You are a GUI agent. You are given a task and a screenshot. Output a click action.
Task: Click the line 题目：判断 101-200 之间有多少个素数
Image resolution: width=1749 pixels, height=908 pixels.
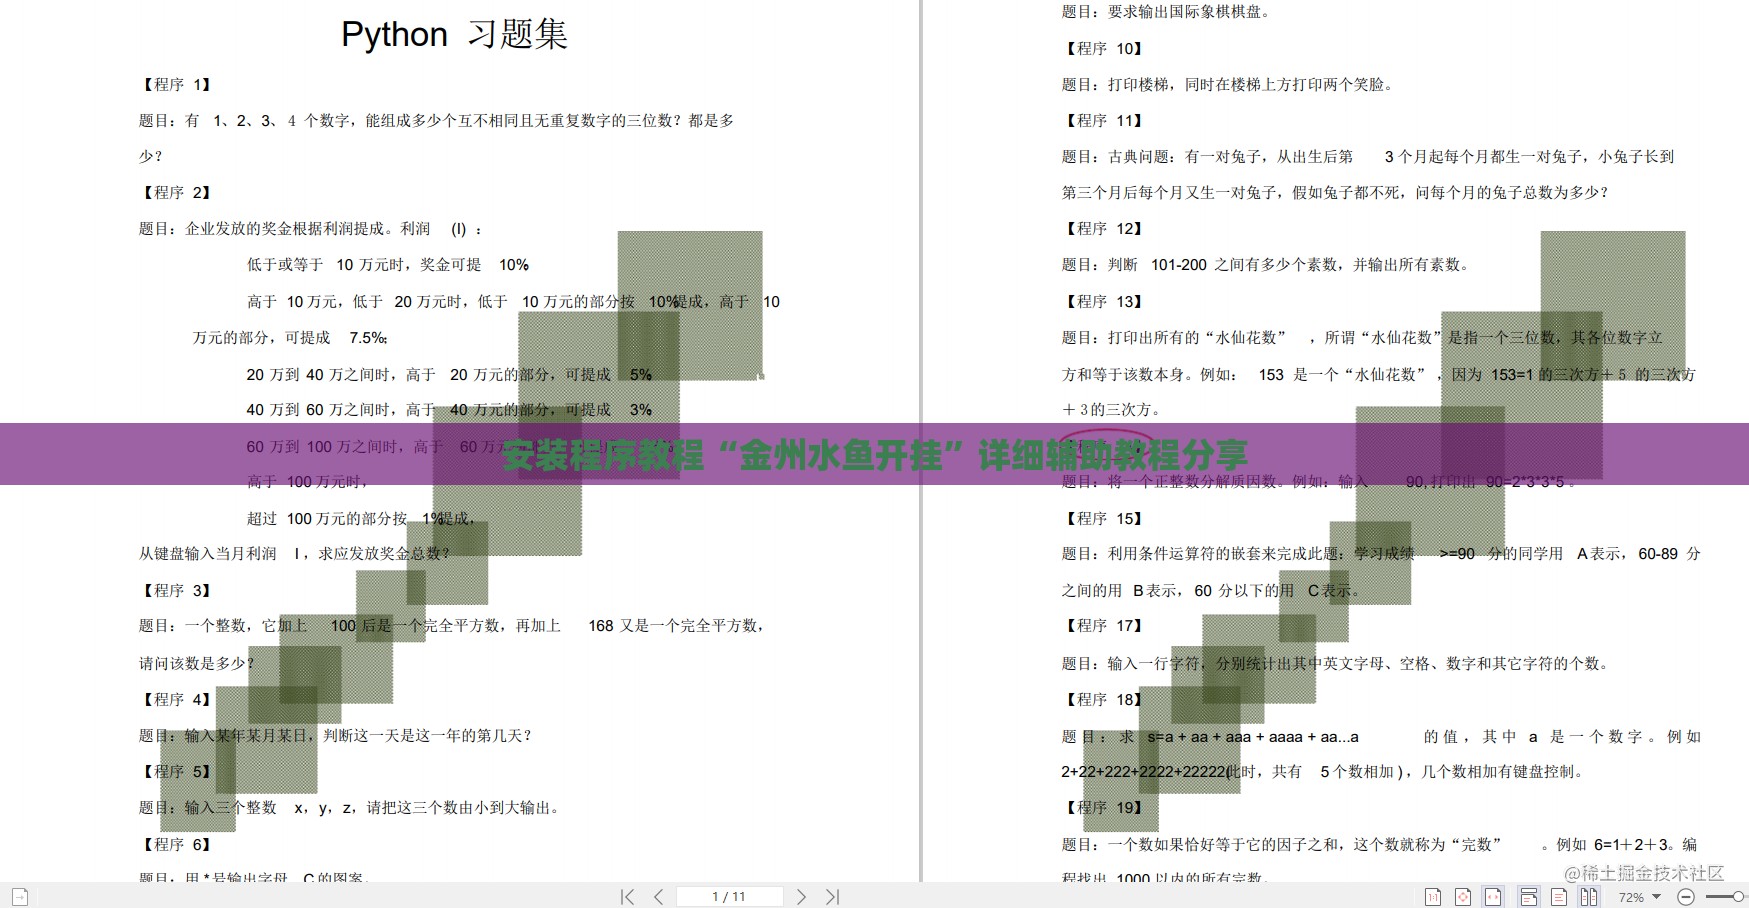click(1267, 264)
